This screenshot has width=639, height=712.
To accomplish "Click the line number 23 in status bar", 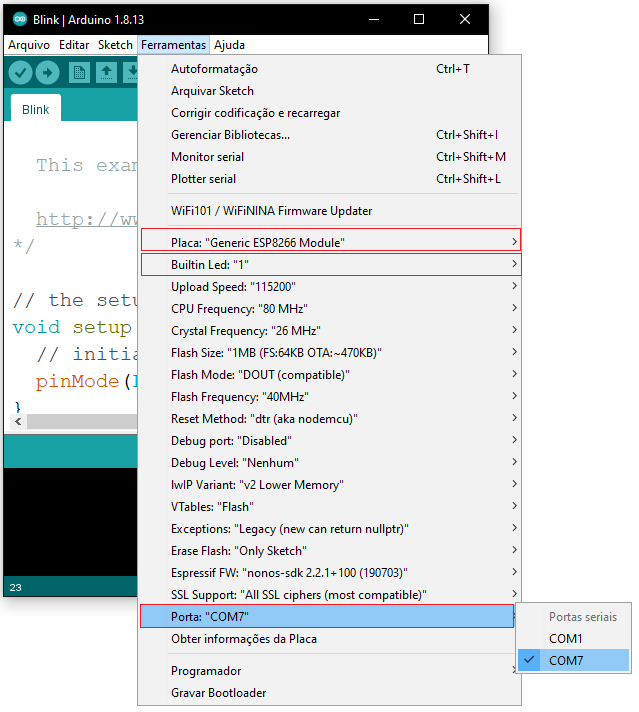I will pyautogui.click(x=15, y=588).
